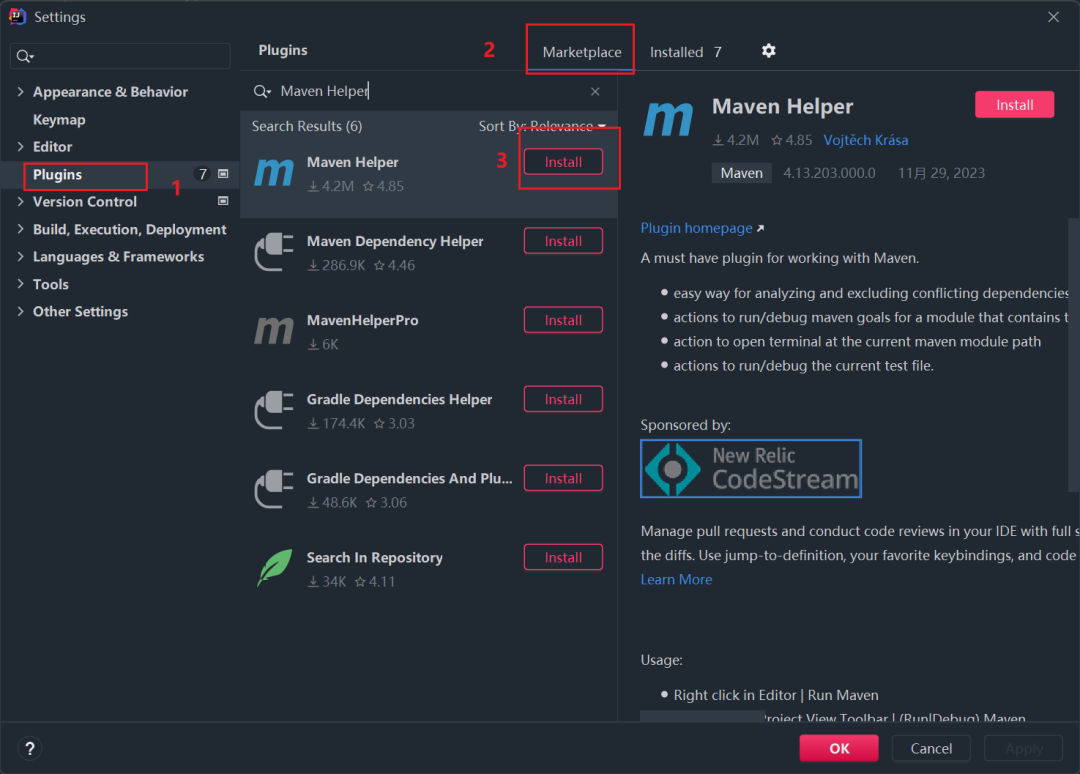The image size is (1080, 774).
Task: Click the Cancel button
Action: [x=931, y=749]
